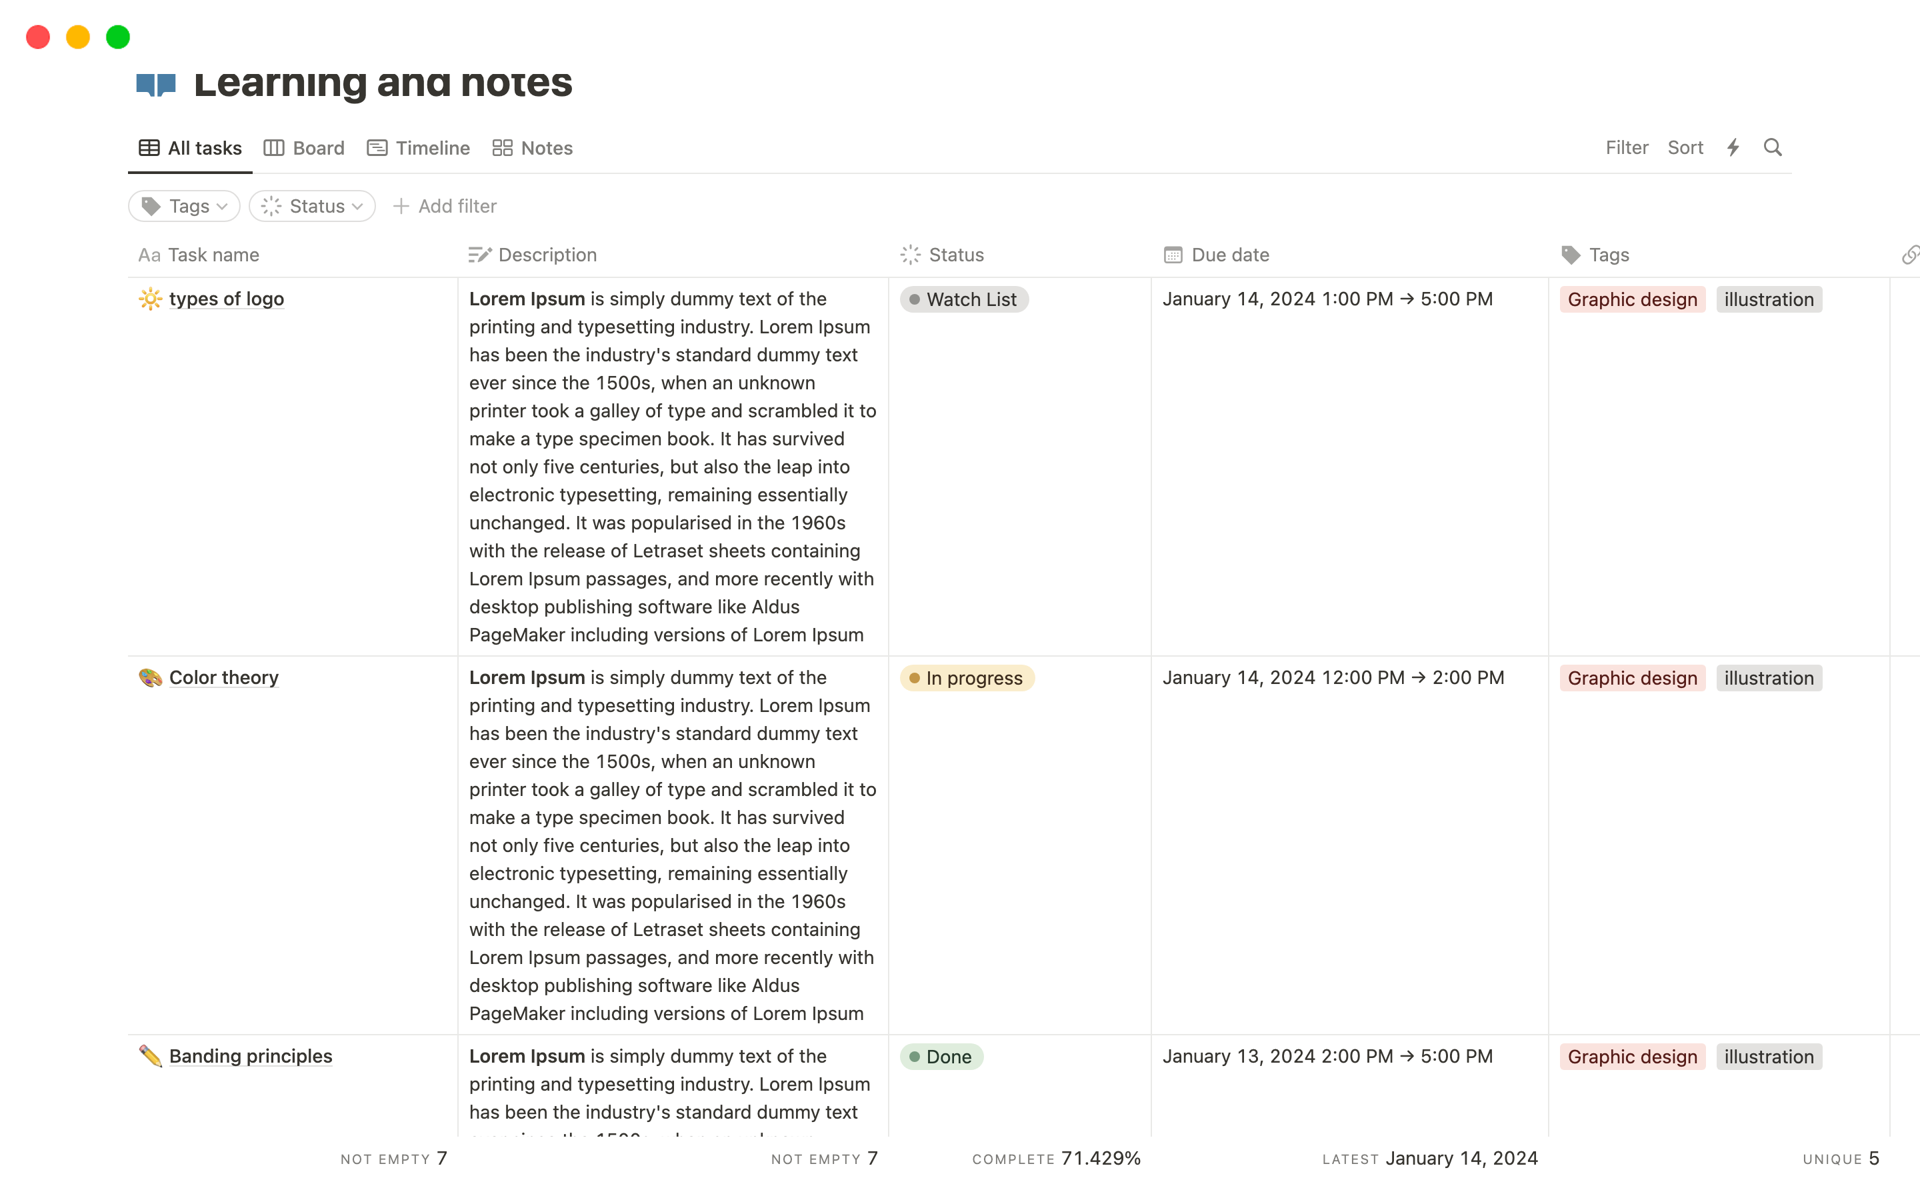Click the search icon

point(1773,147)
